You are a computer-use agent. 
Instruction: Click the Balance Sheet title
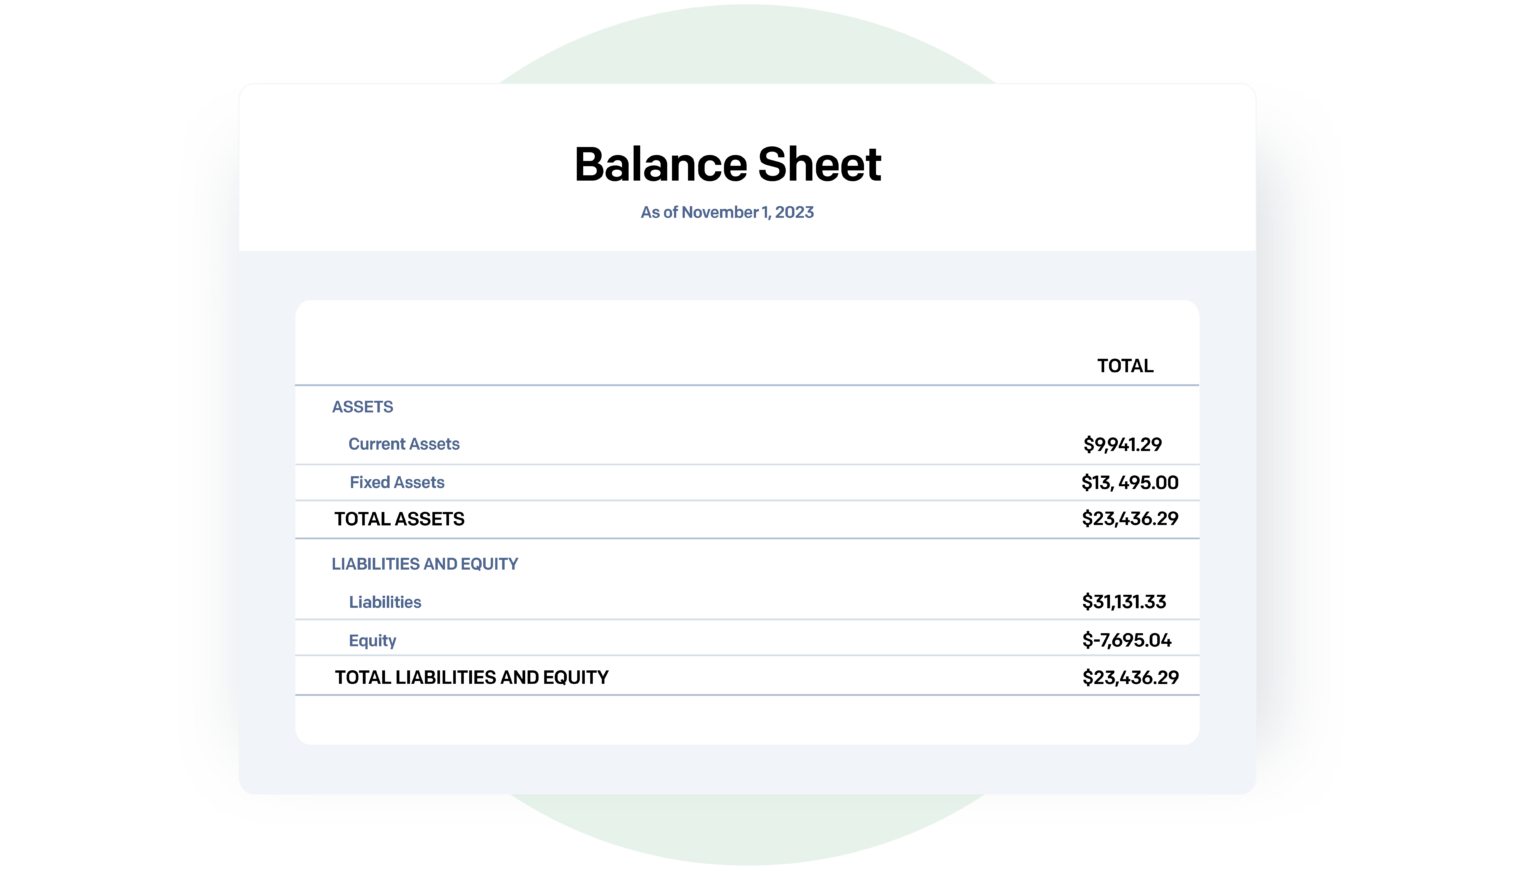(x=727, y=164)
